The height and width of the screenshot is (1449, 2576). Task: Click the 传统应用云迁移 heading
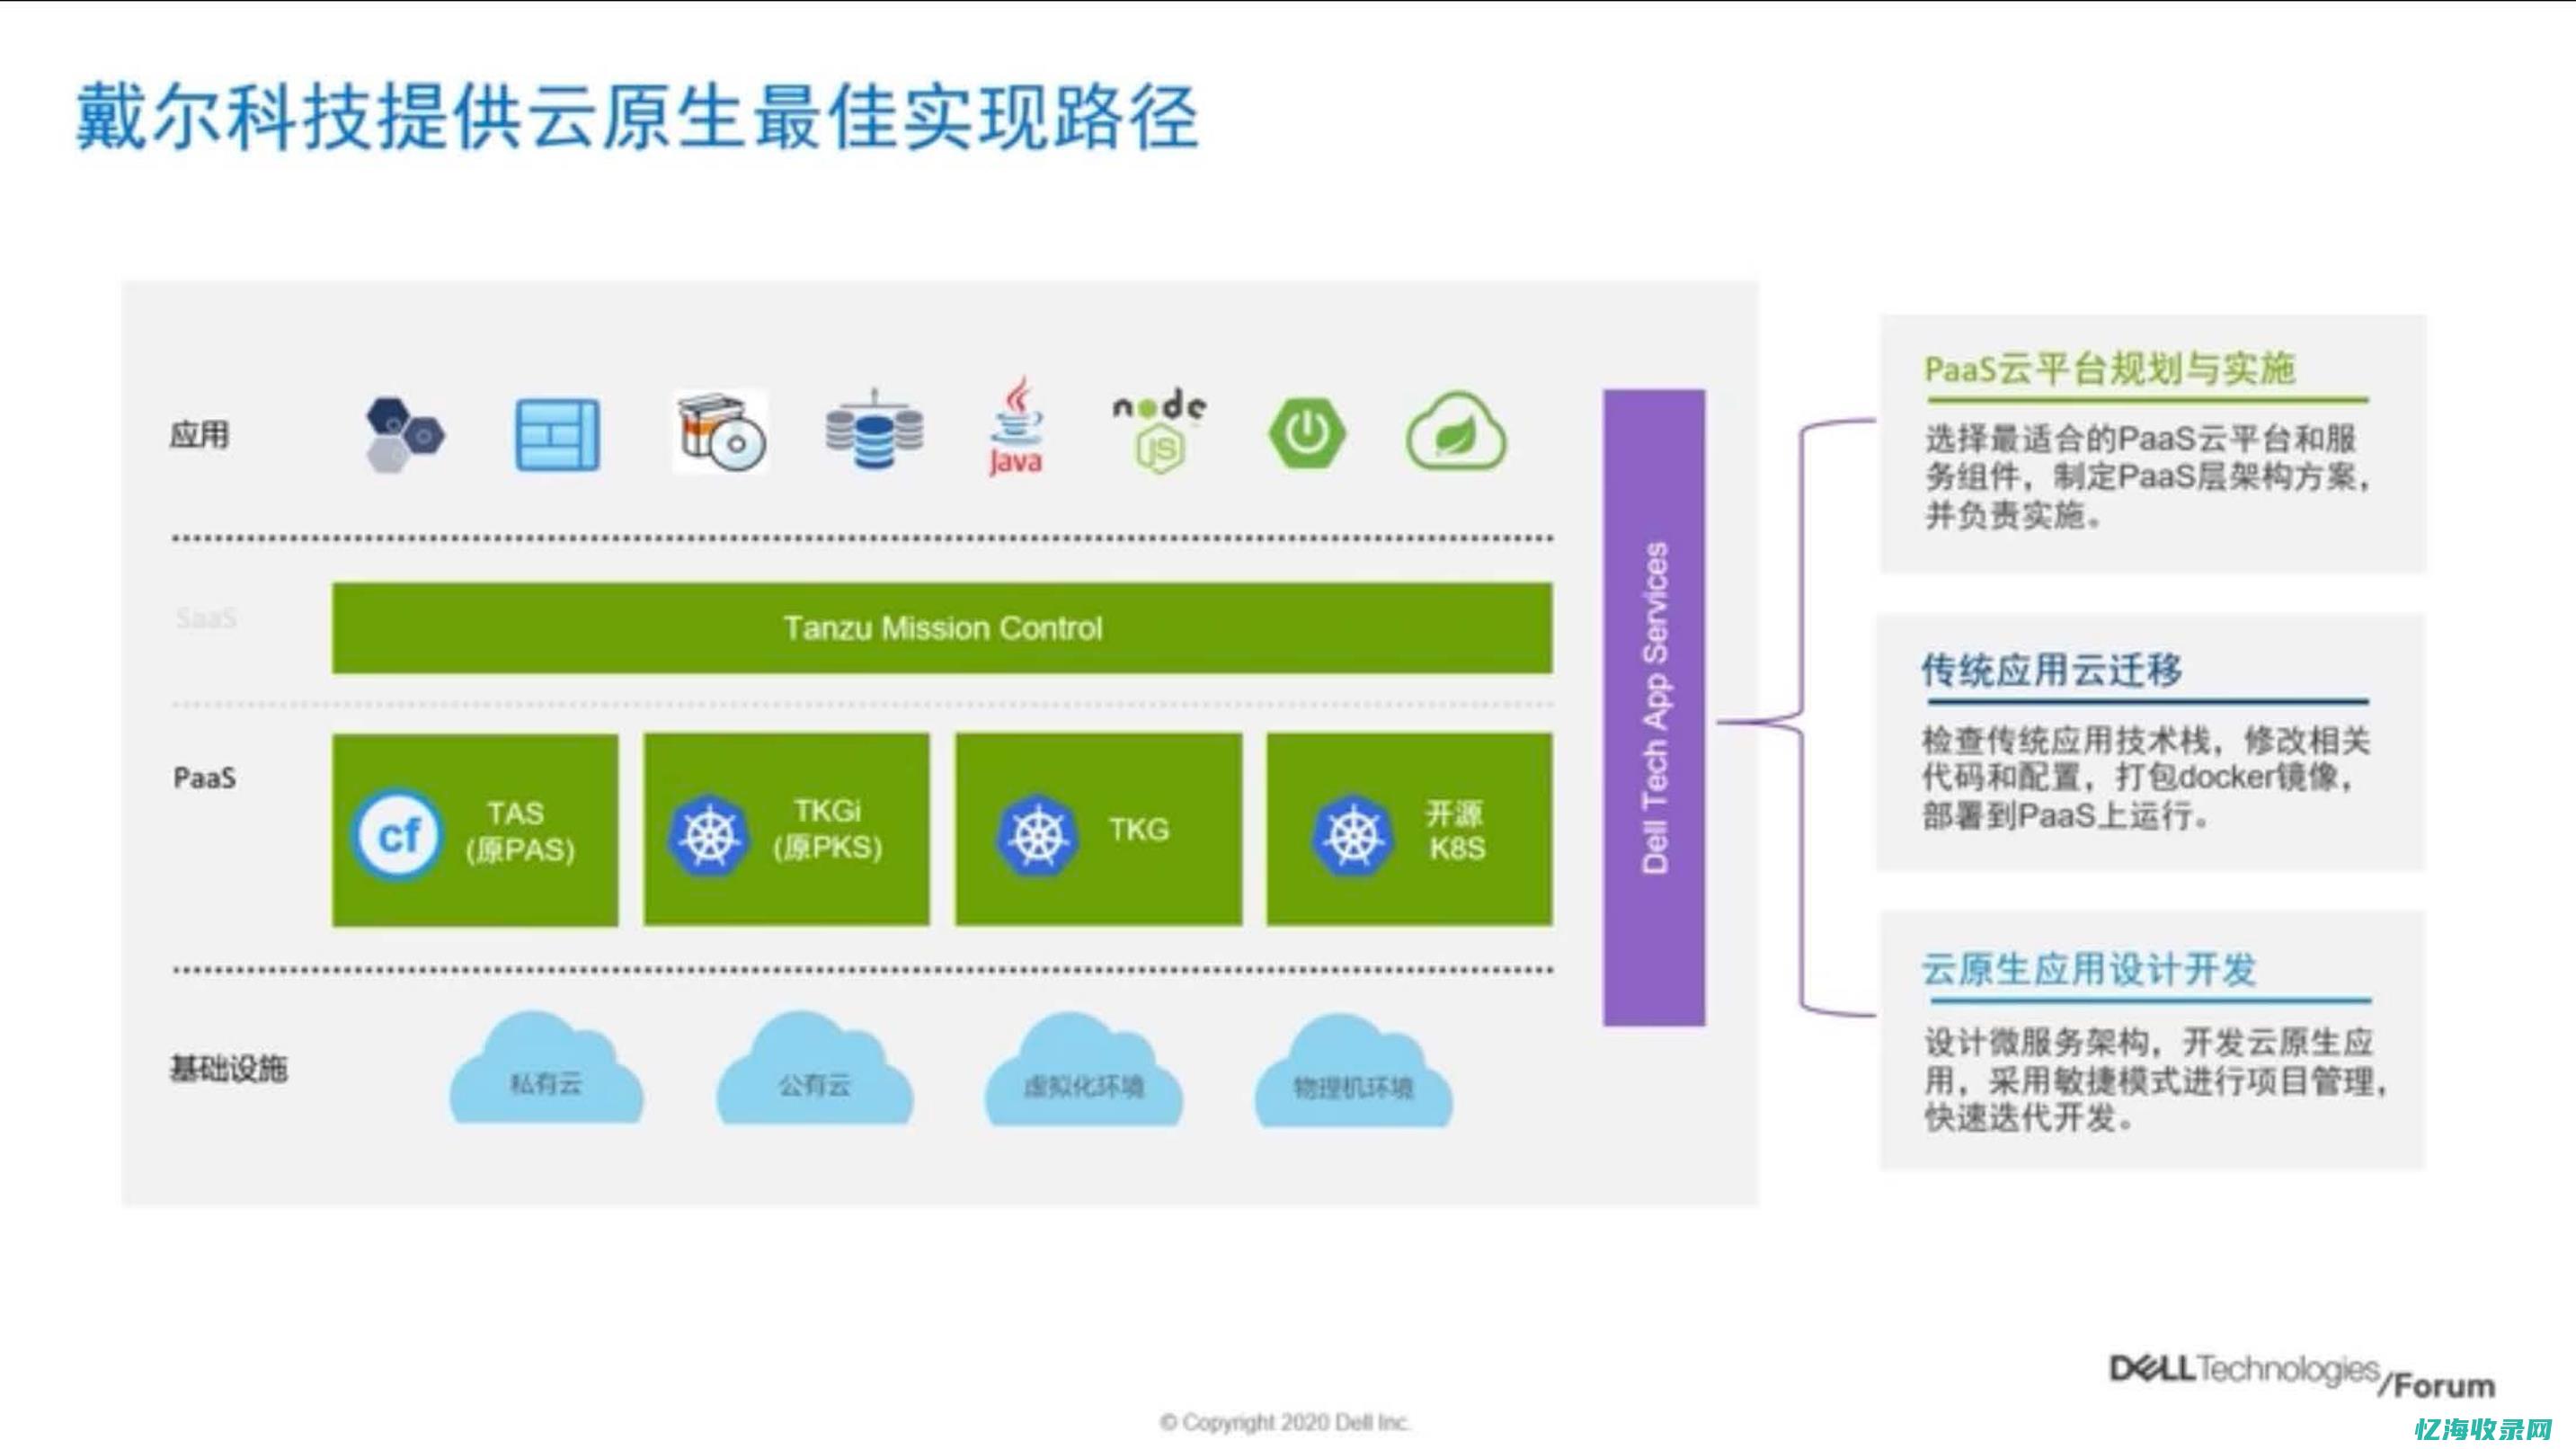(x=2052, y=670)
